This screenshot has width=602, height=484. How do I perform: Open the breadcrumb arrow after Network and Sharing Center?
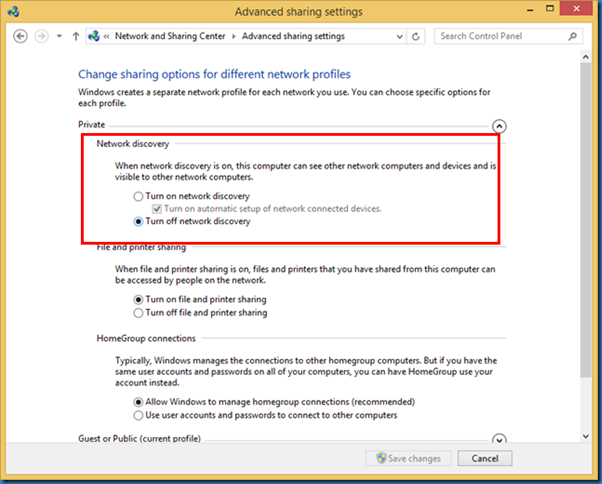point(233,36)
